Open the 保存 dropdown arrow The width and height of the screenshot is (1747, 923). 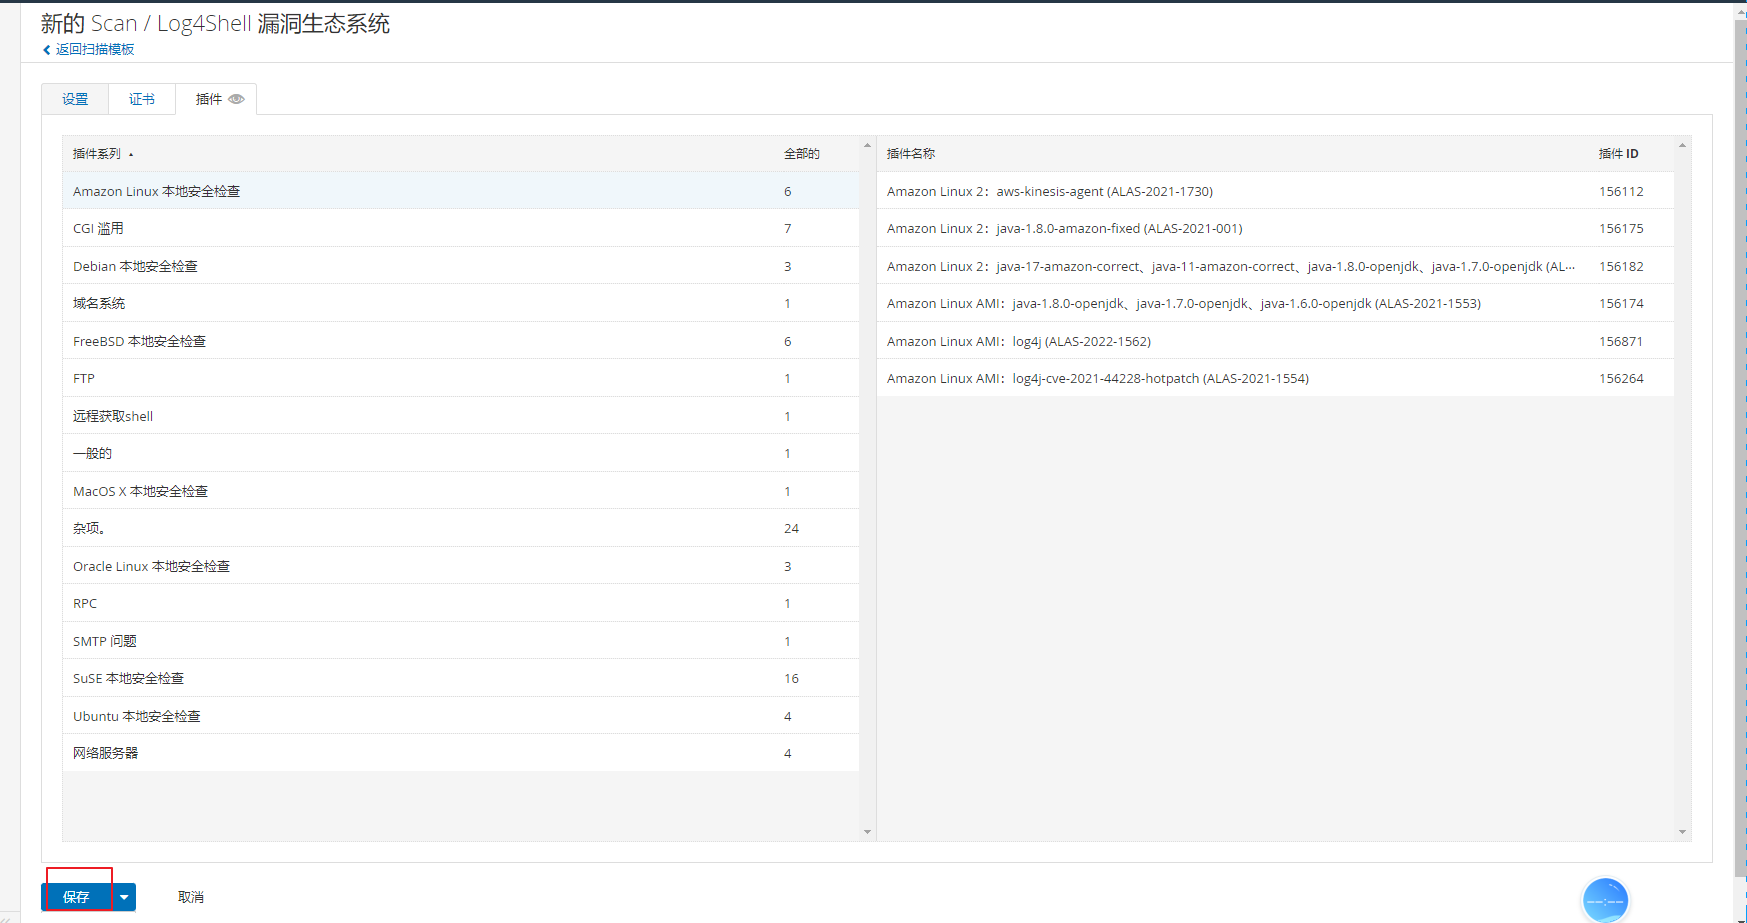coord(124,897)
